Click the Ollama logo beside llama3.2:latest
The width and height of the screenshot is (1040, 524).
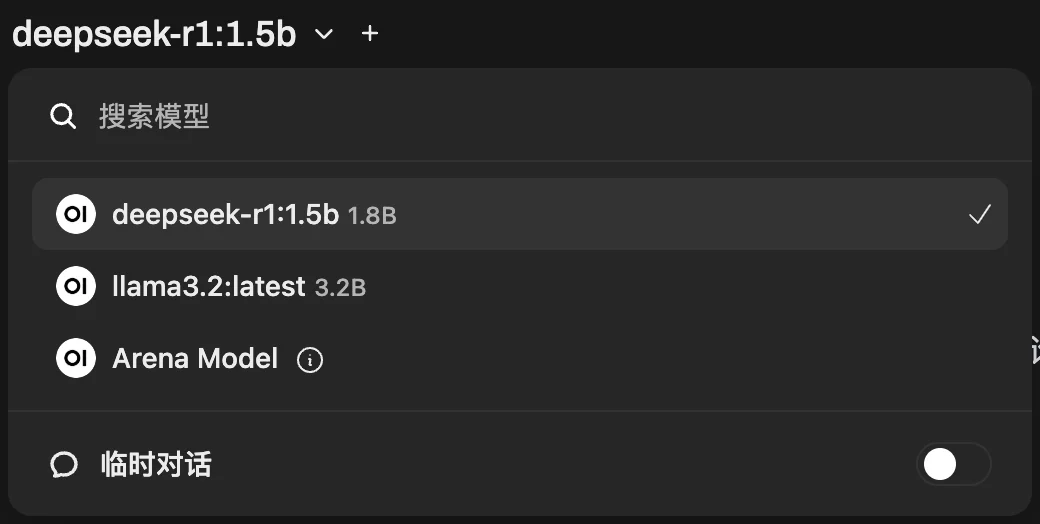[x=76, y=286]
